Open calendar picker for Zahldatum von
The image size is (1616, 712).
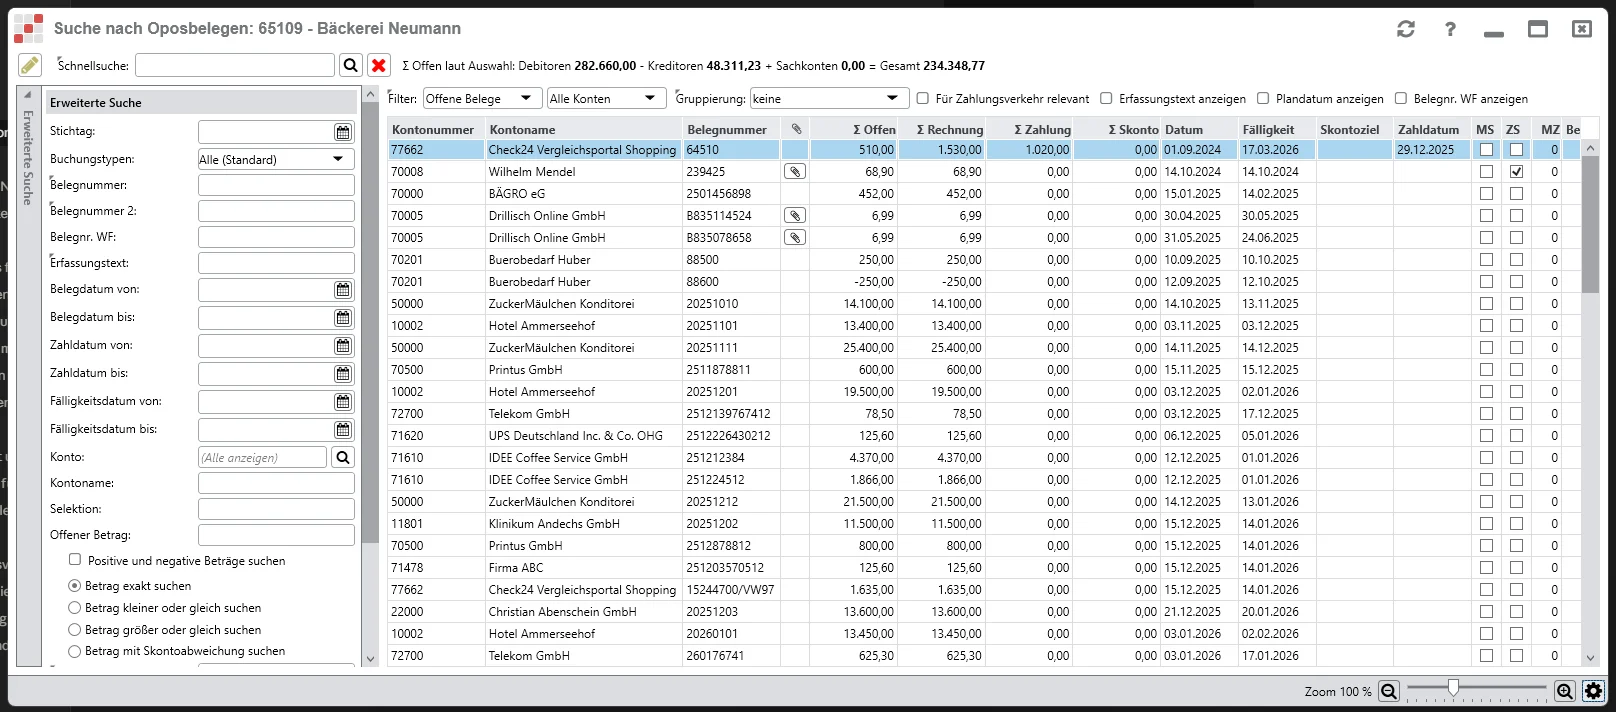343,346
